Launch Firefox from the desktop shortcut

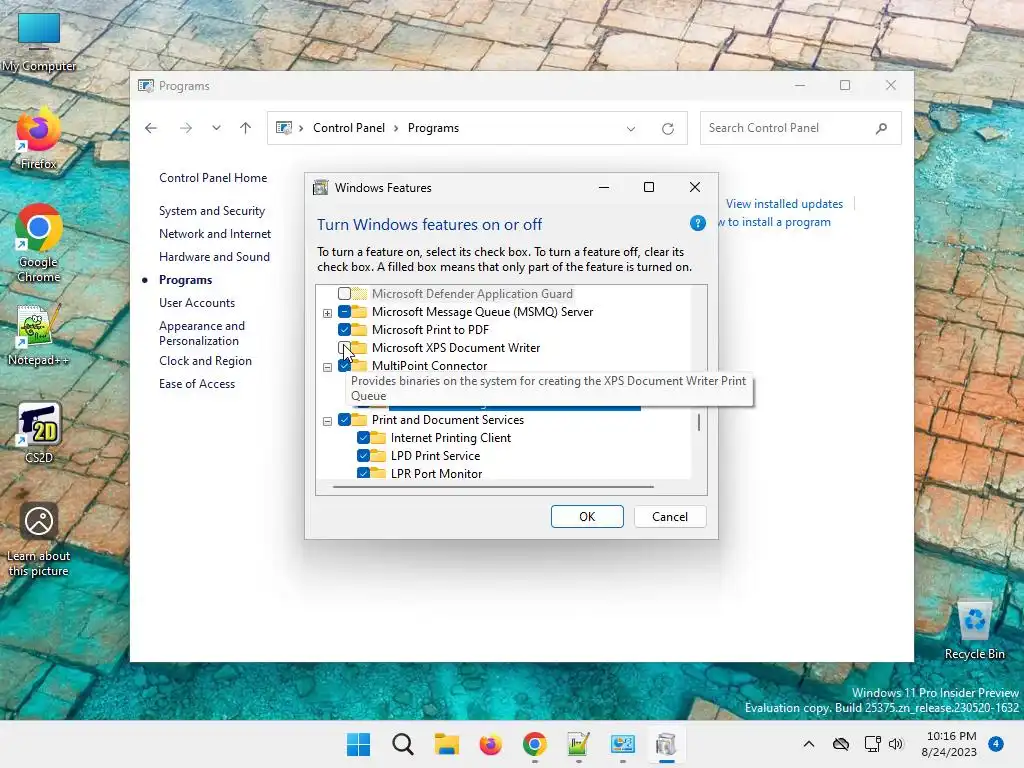coord(39,138)
